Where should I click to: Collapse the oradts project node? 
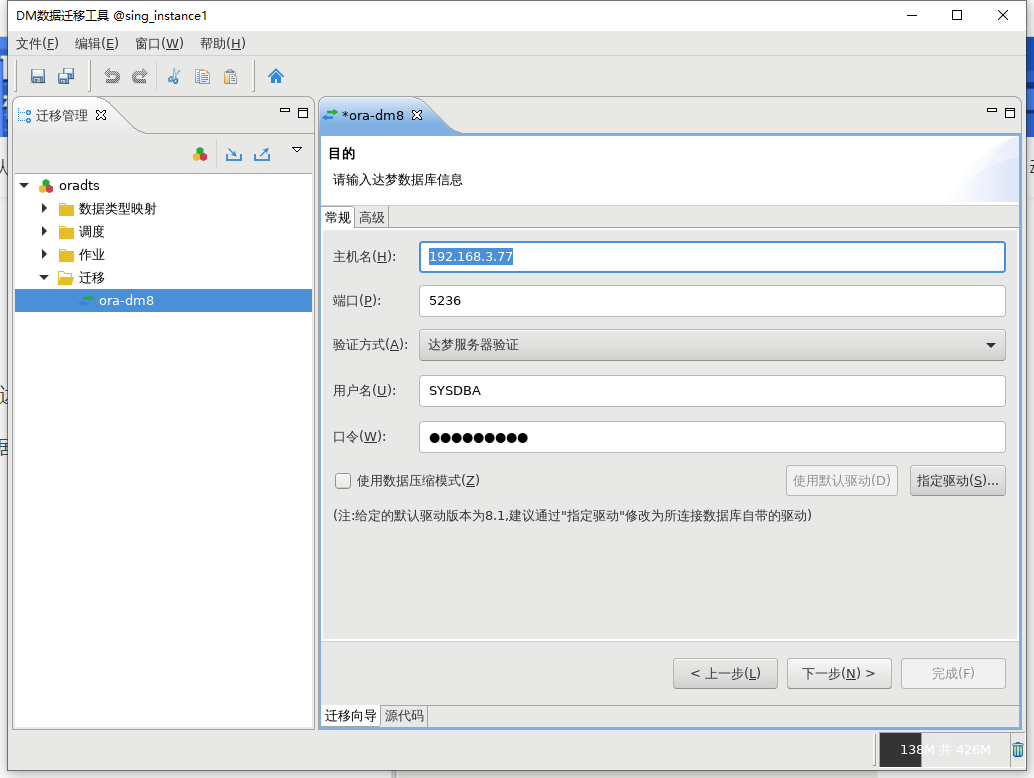[x=24, y=185]
